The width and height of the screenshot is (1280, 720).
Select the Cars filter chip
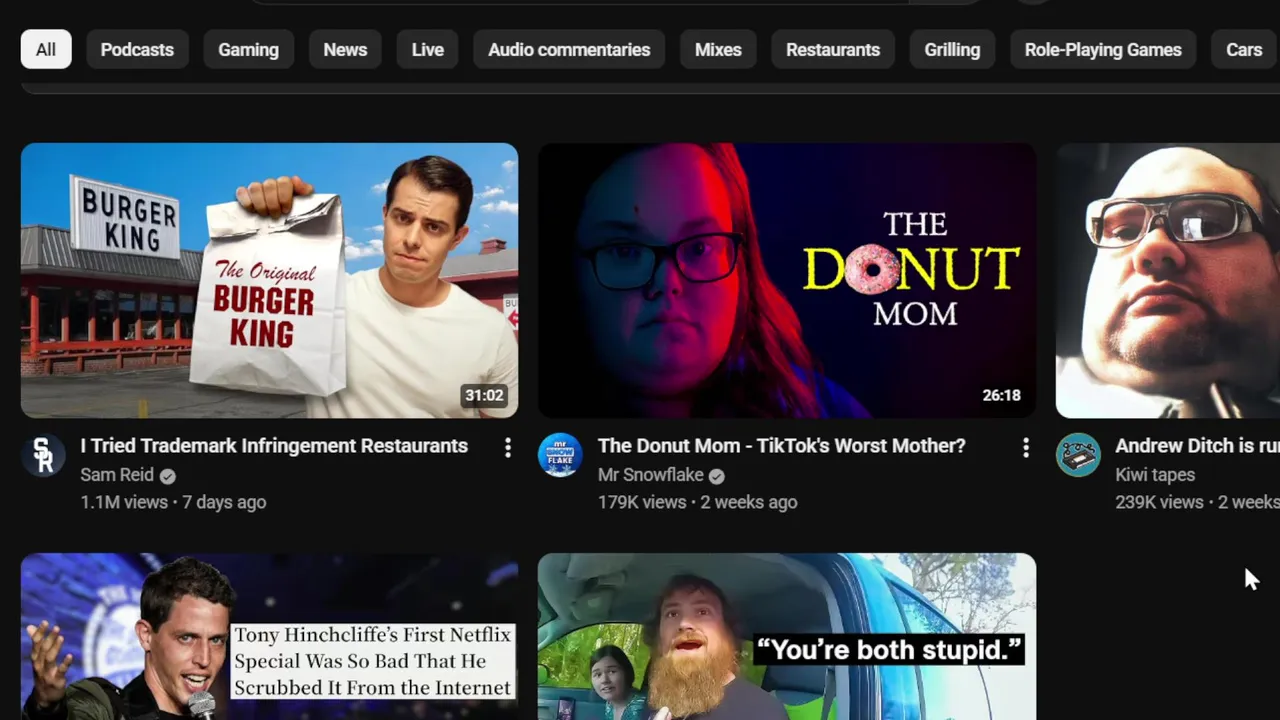coord(1244,50)
